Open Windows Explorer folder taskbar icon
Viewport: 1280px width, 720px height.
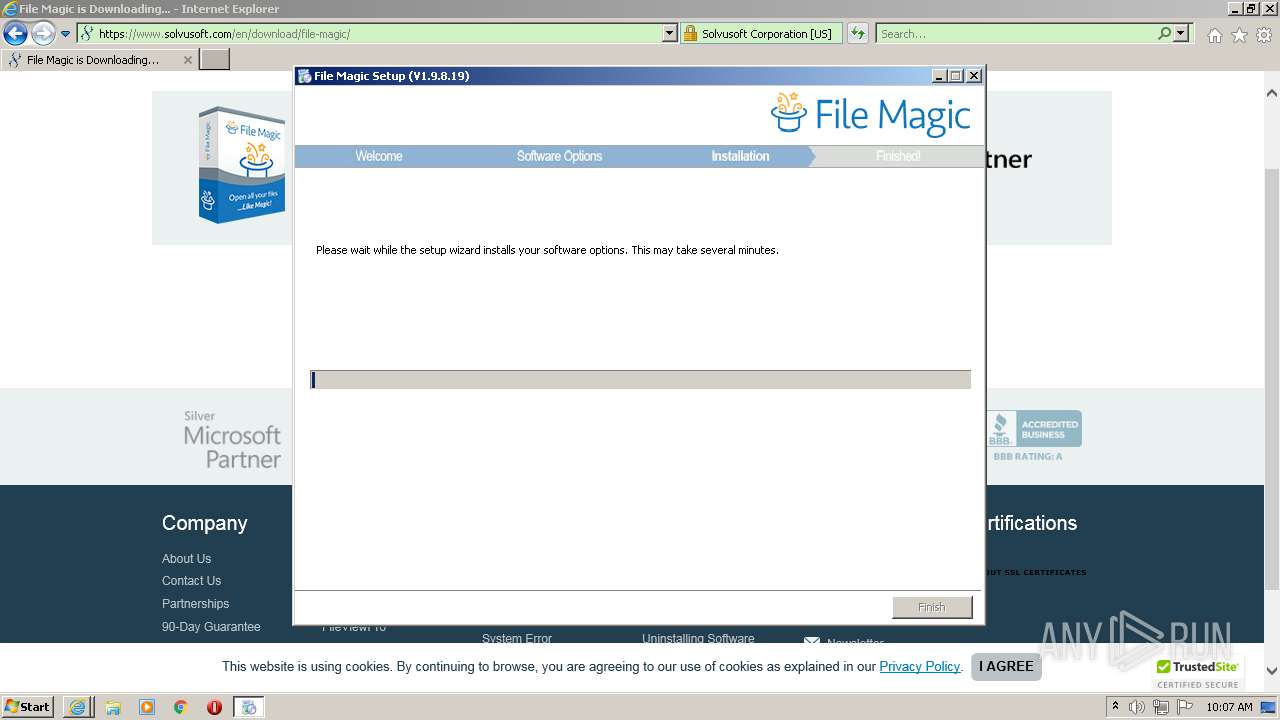(113, 707)
